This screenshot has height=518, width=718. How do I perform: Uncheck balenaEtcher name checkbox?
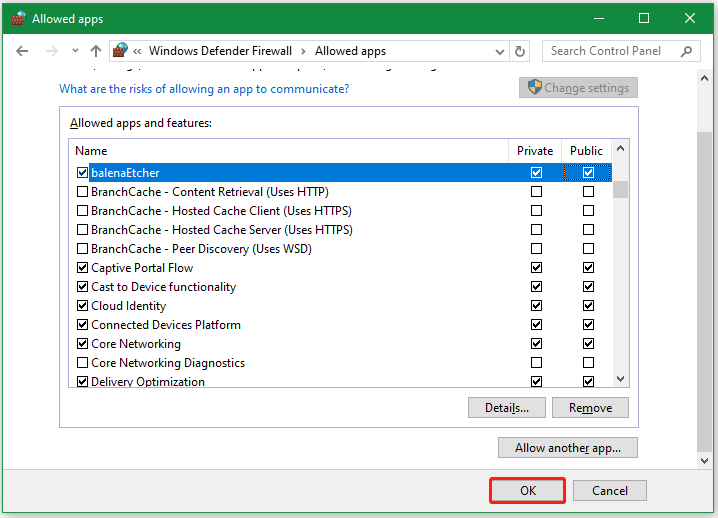82,173
